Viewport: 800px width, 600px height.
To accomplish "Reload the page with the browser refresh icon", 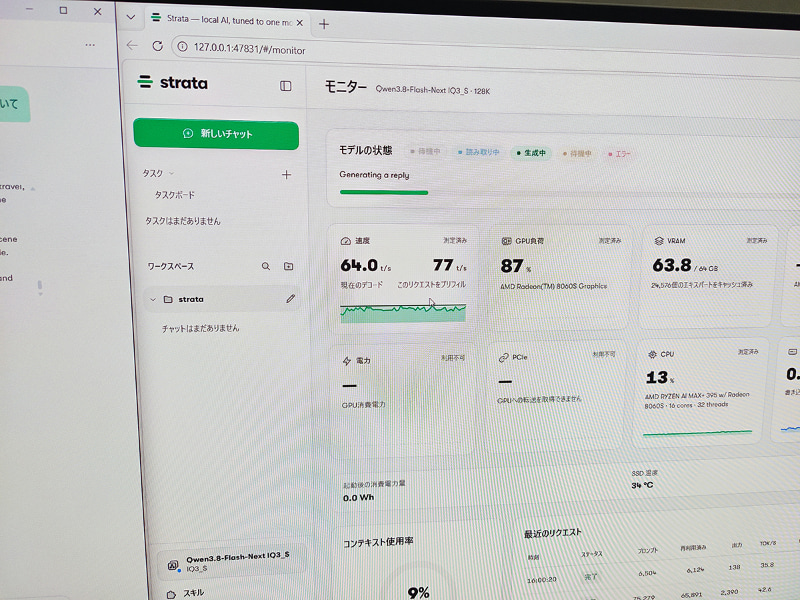I will pos(158,46).
